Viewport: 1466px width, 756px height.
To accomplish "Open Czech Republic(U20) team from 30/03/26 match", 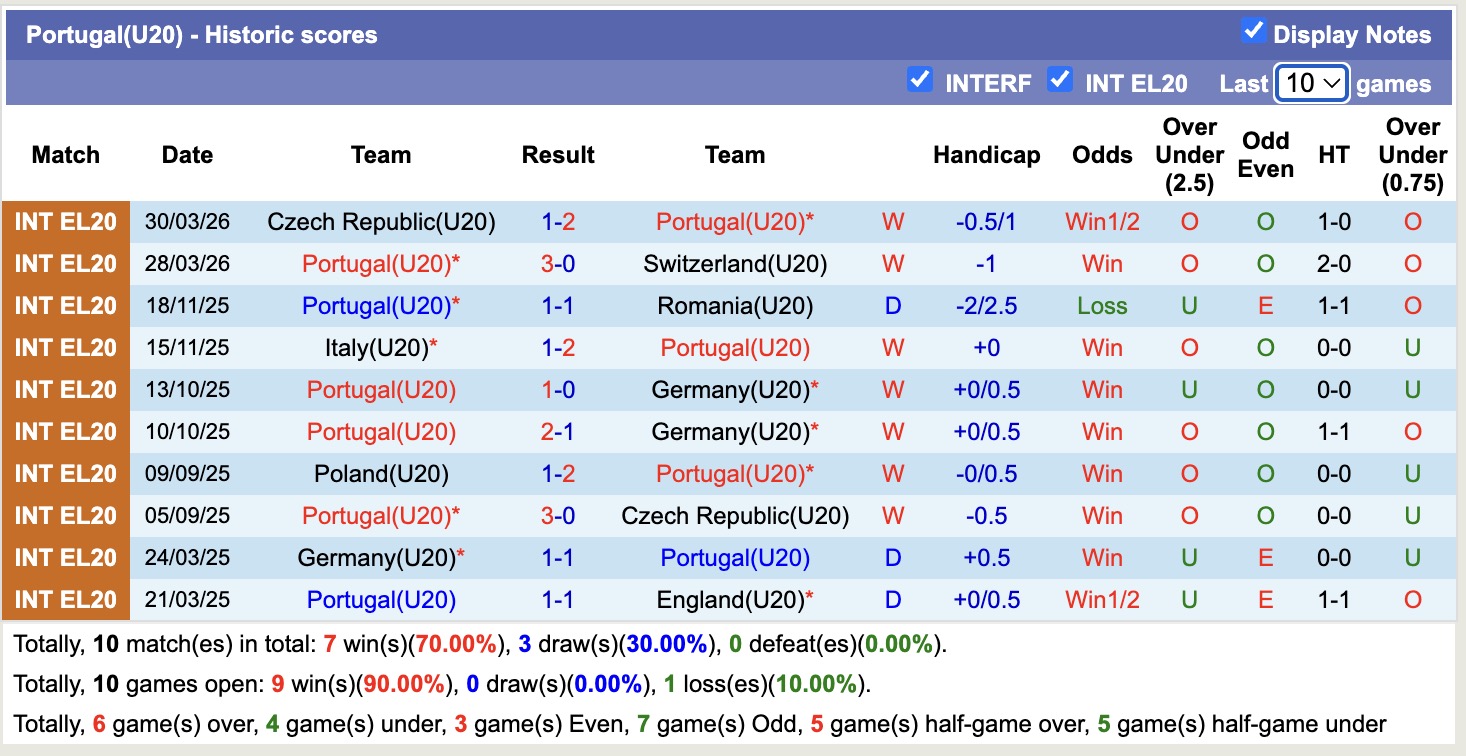I will click(381, 222).
